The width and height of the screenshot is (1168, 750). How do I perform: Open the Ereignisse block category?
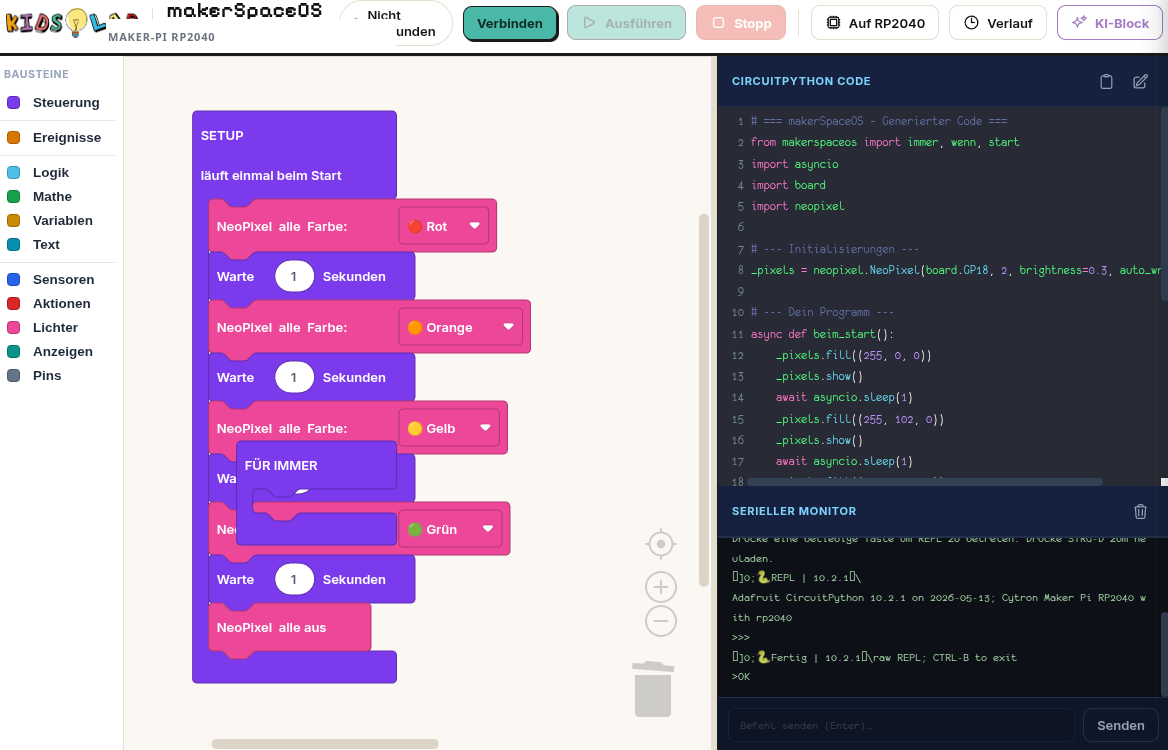tap(60, 138)
